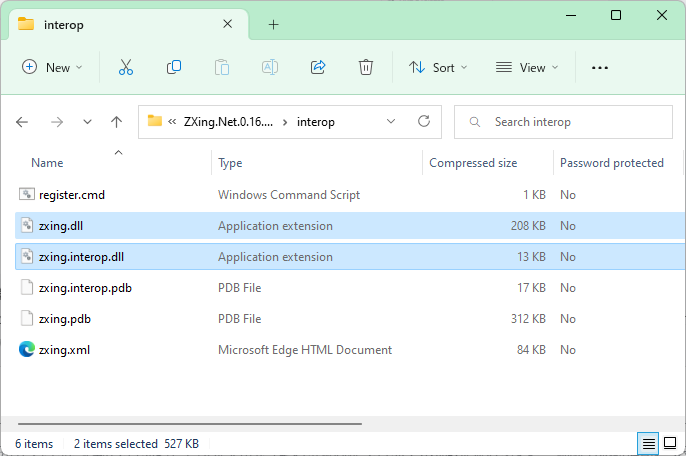686x456 pixels.
Task: Open the View dropdown menu
Action: click(x=527, y=67)
